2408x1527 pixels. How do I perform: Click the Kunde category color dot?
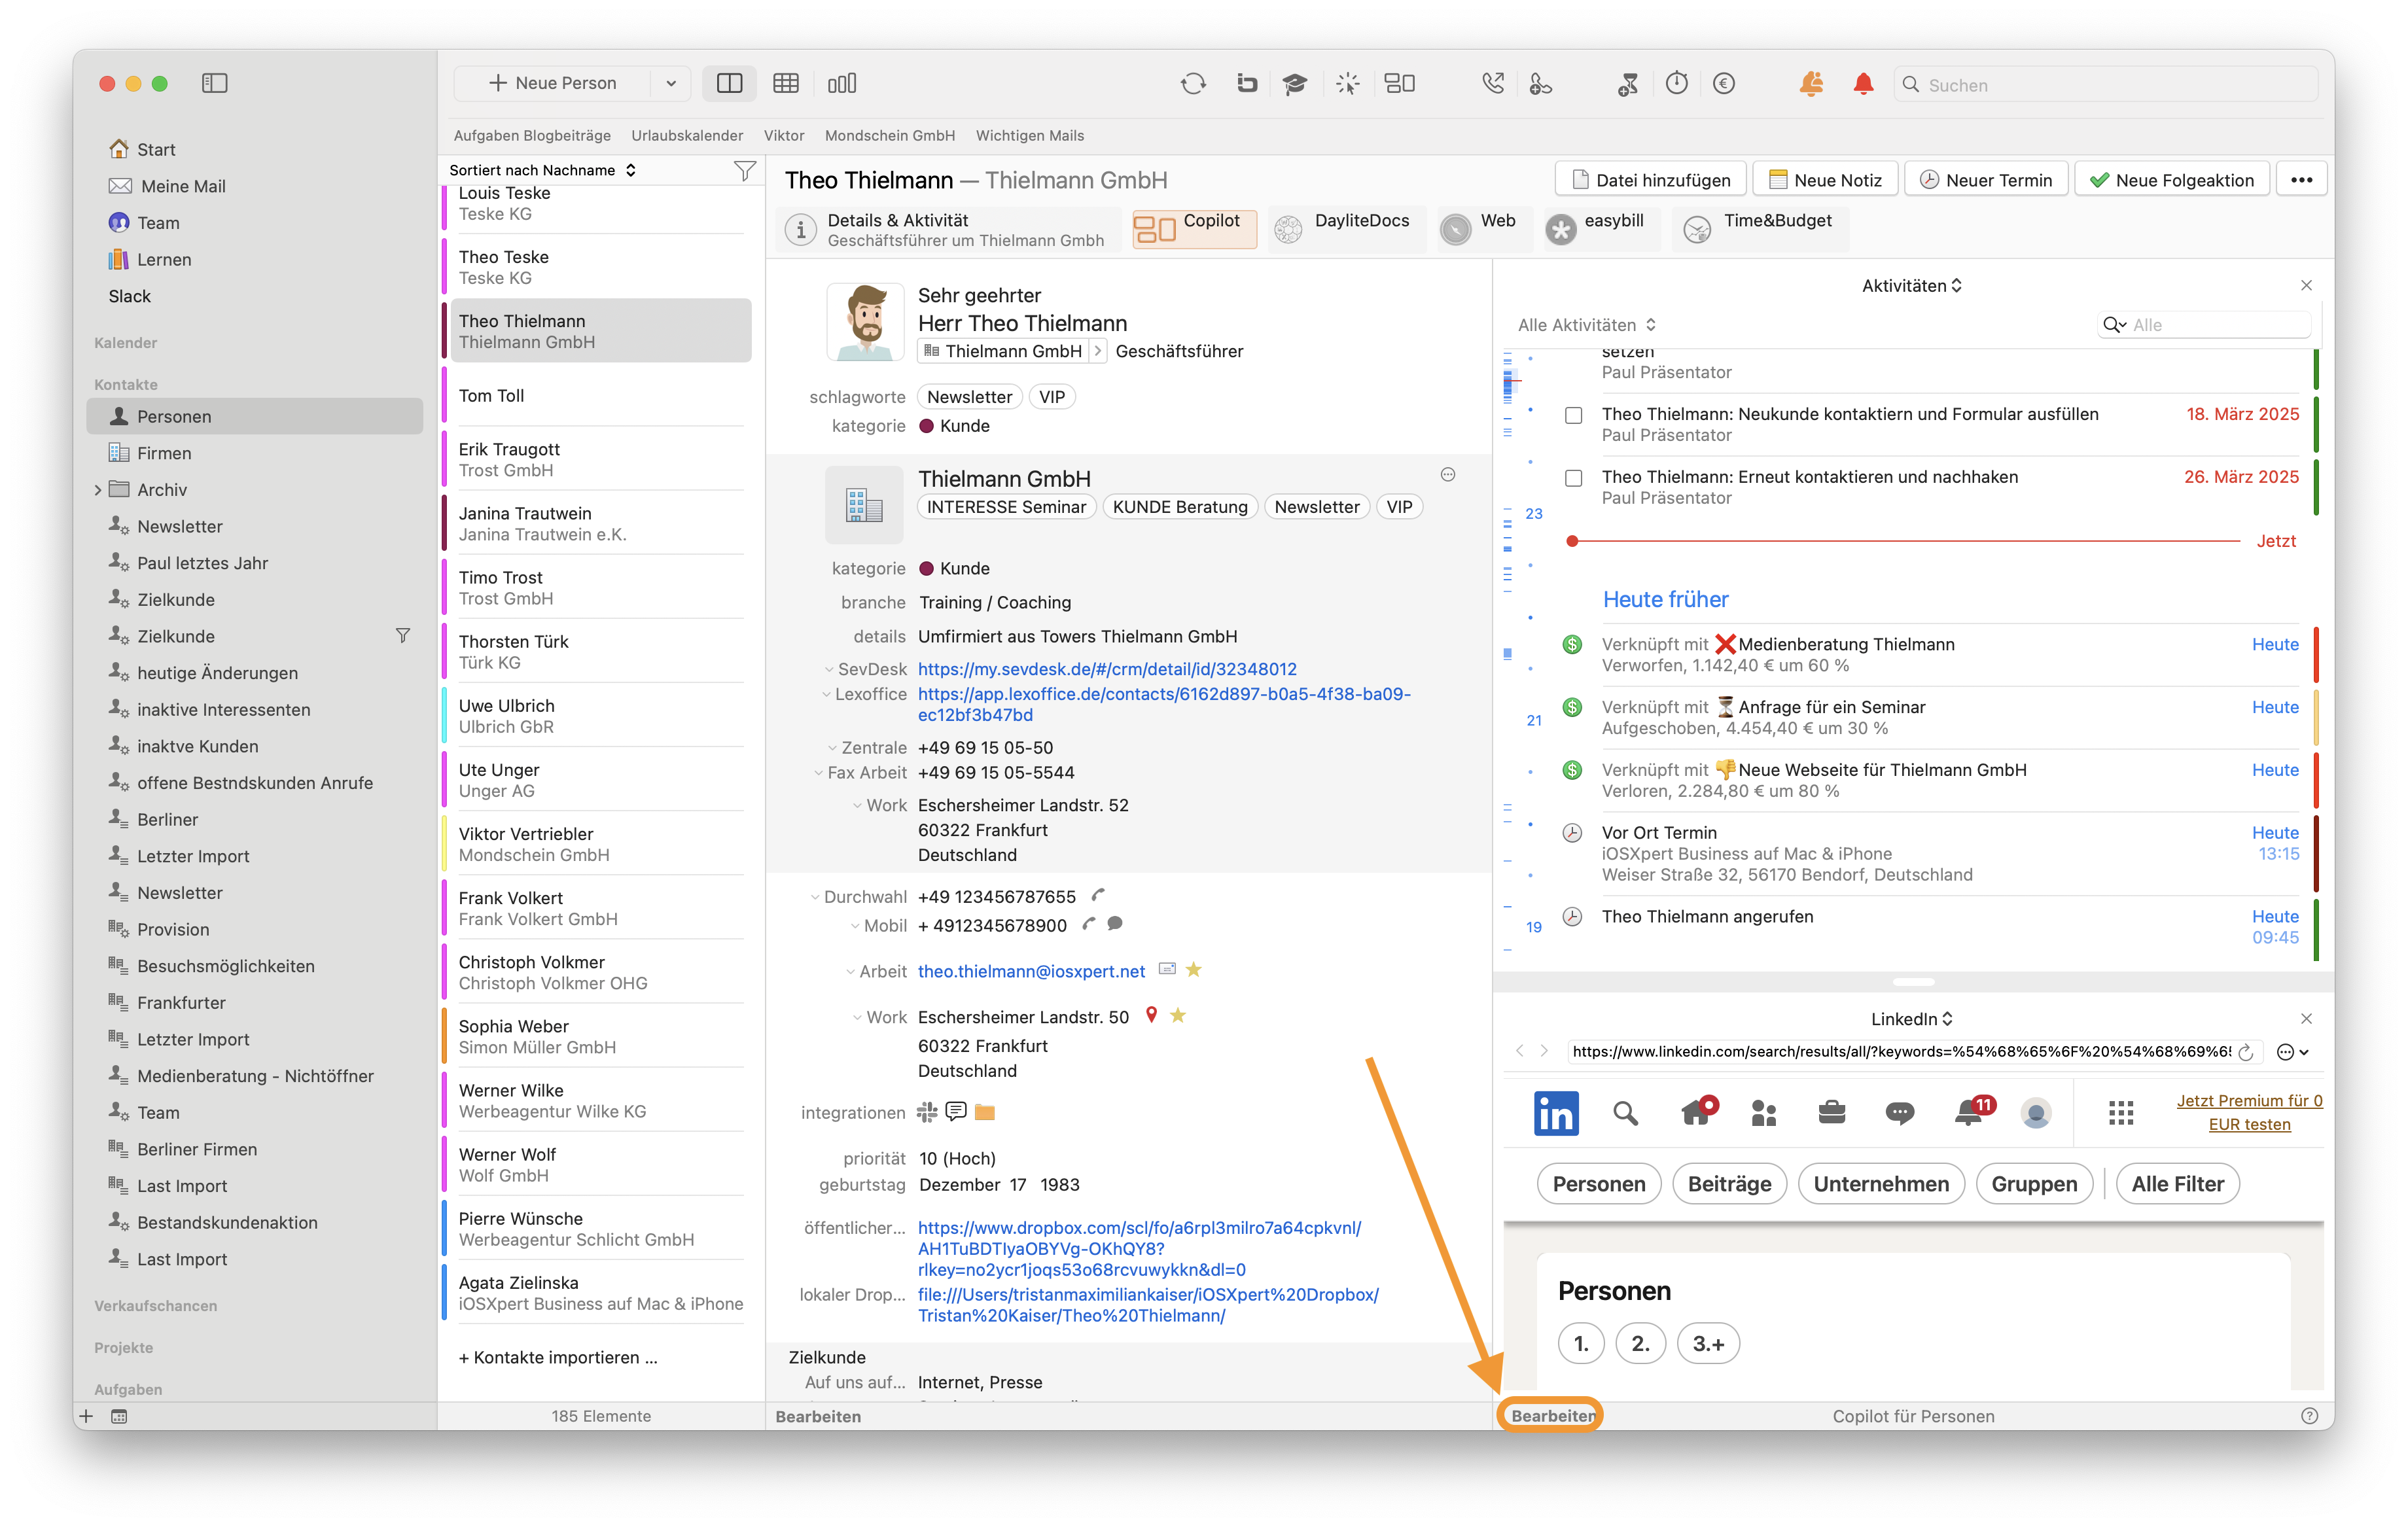[926, 426]
